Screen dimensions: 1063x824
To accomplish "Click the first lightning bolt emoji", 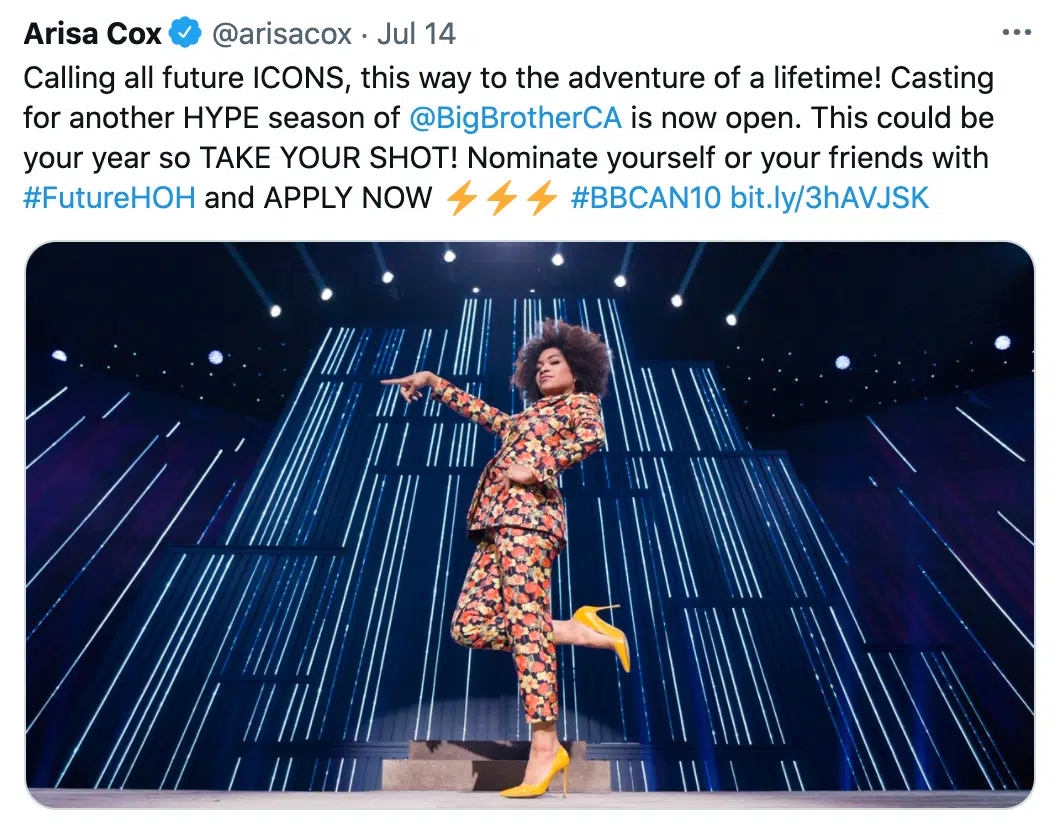I will coord(462,199).
